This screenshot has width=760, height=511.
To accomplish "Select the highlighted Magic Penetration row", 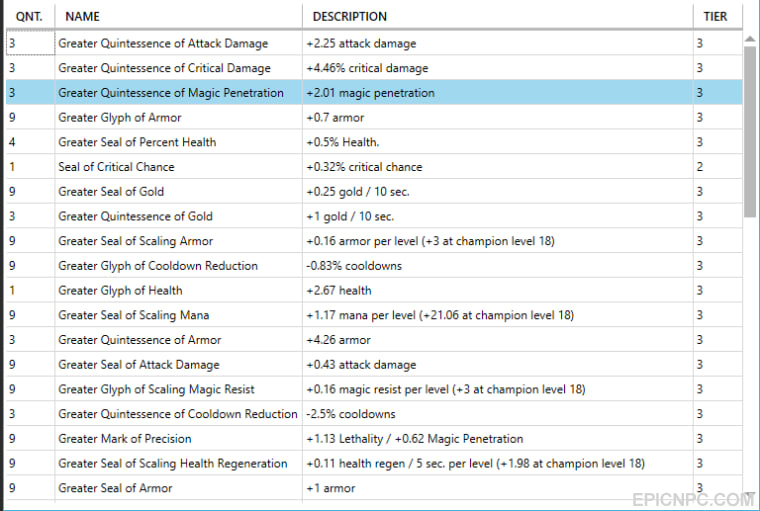I will [x=374, y=93].
